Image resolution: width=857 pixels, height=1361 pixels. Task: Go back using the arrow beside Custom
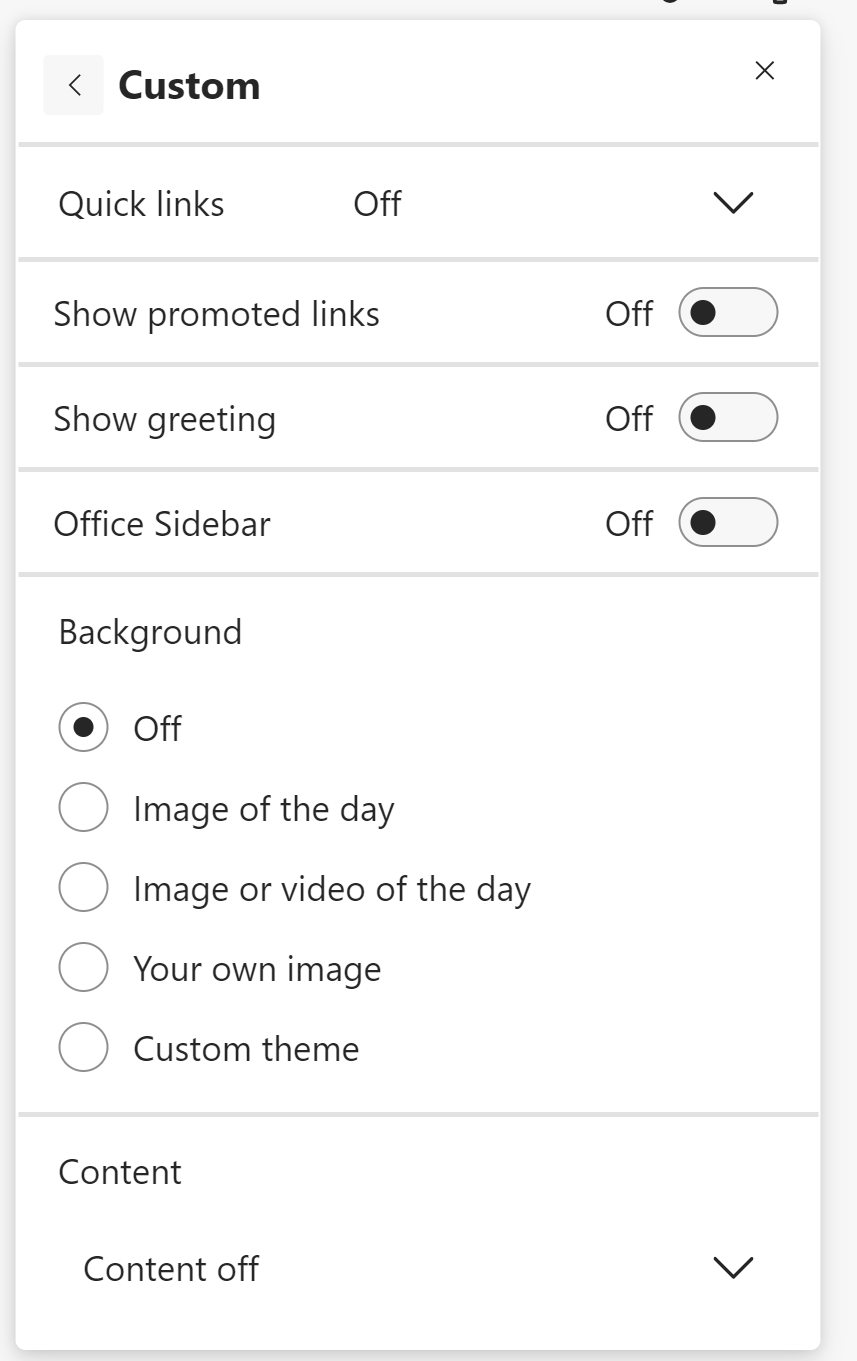pos(74,86)
